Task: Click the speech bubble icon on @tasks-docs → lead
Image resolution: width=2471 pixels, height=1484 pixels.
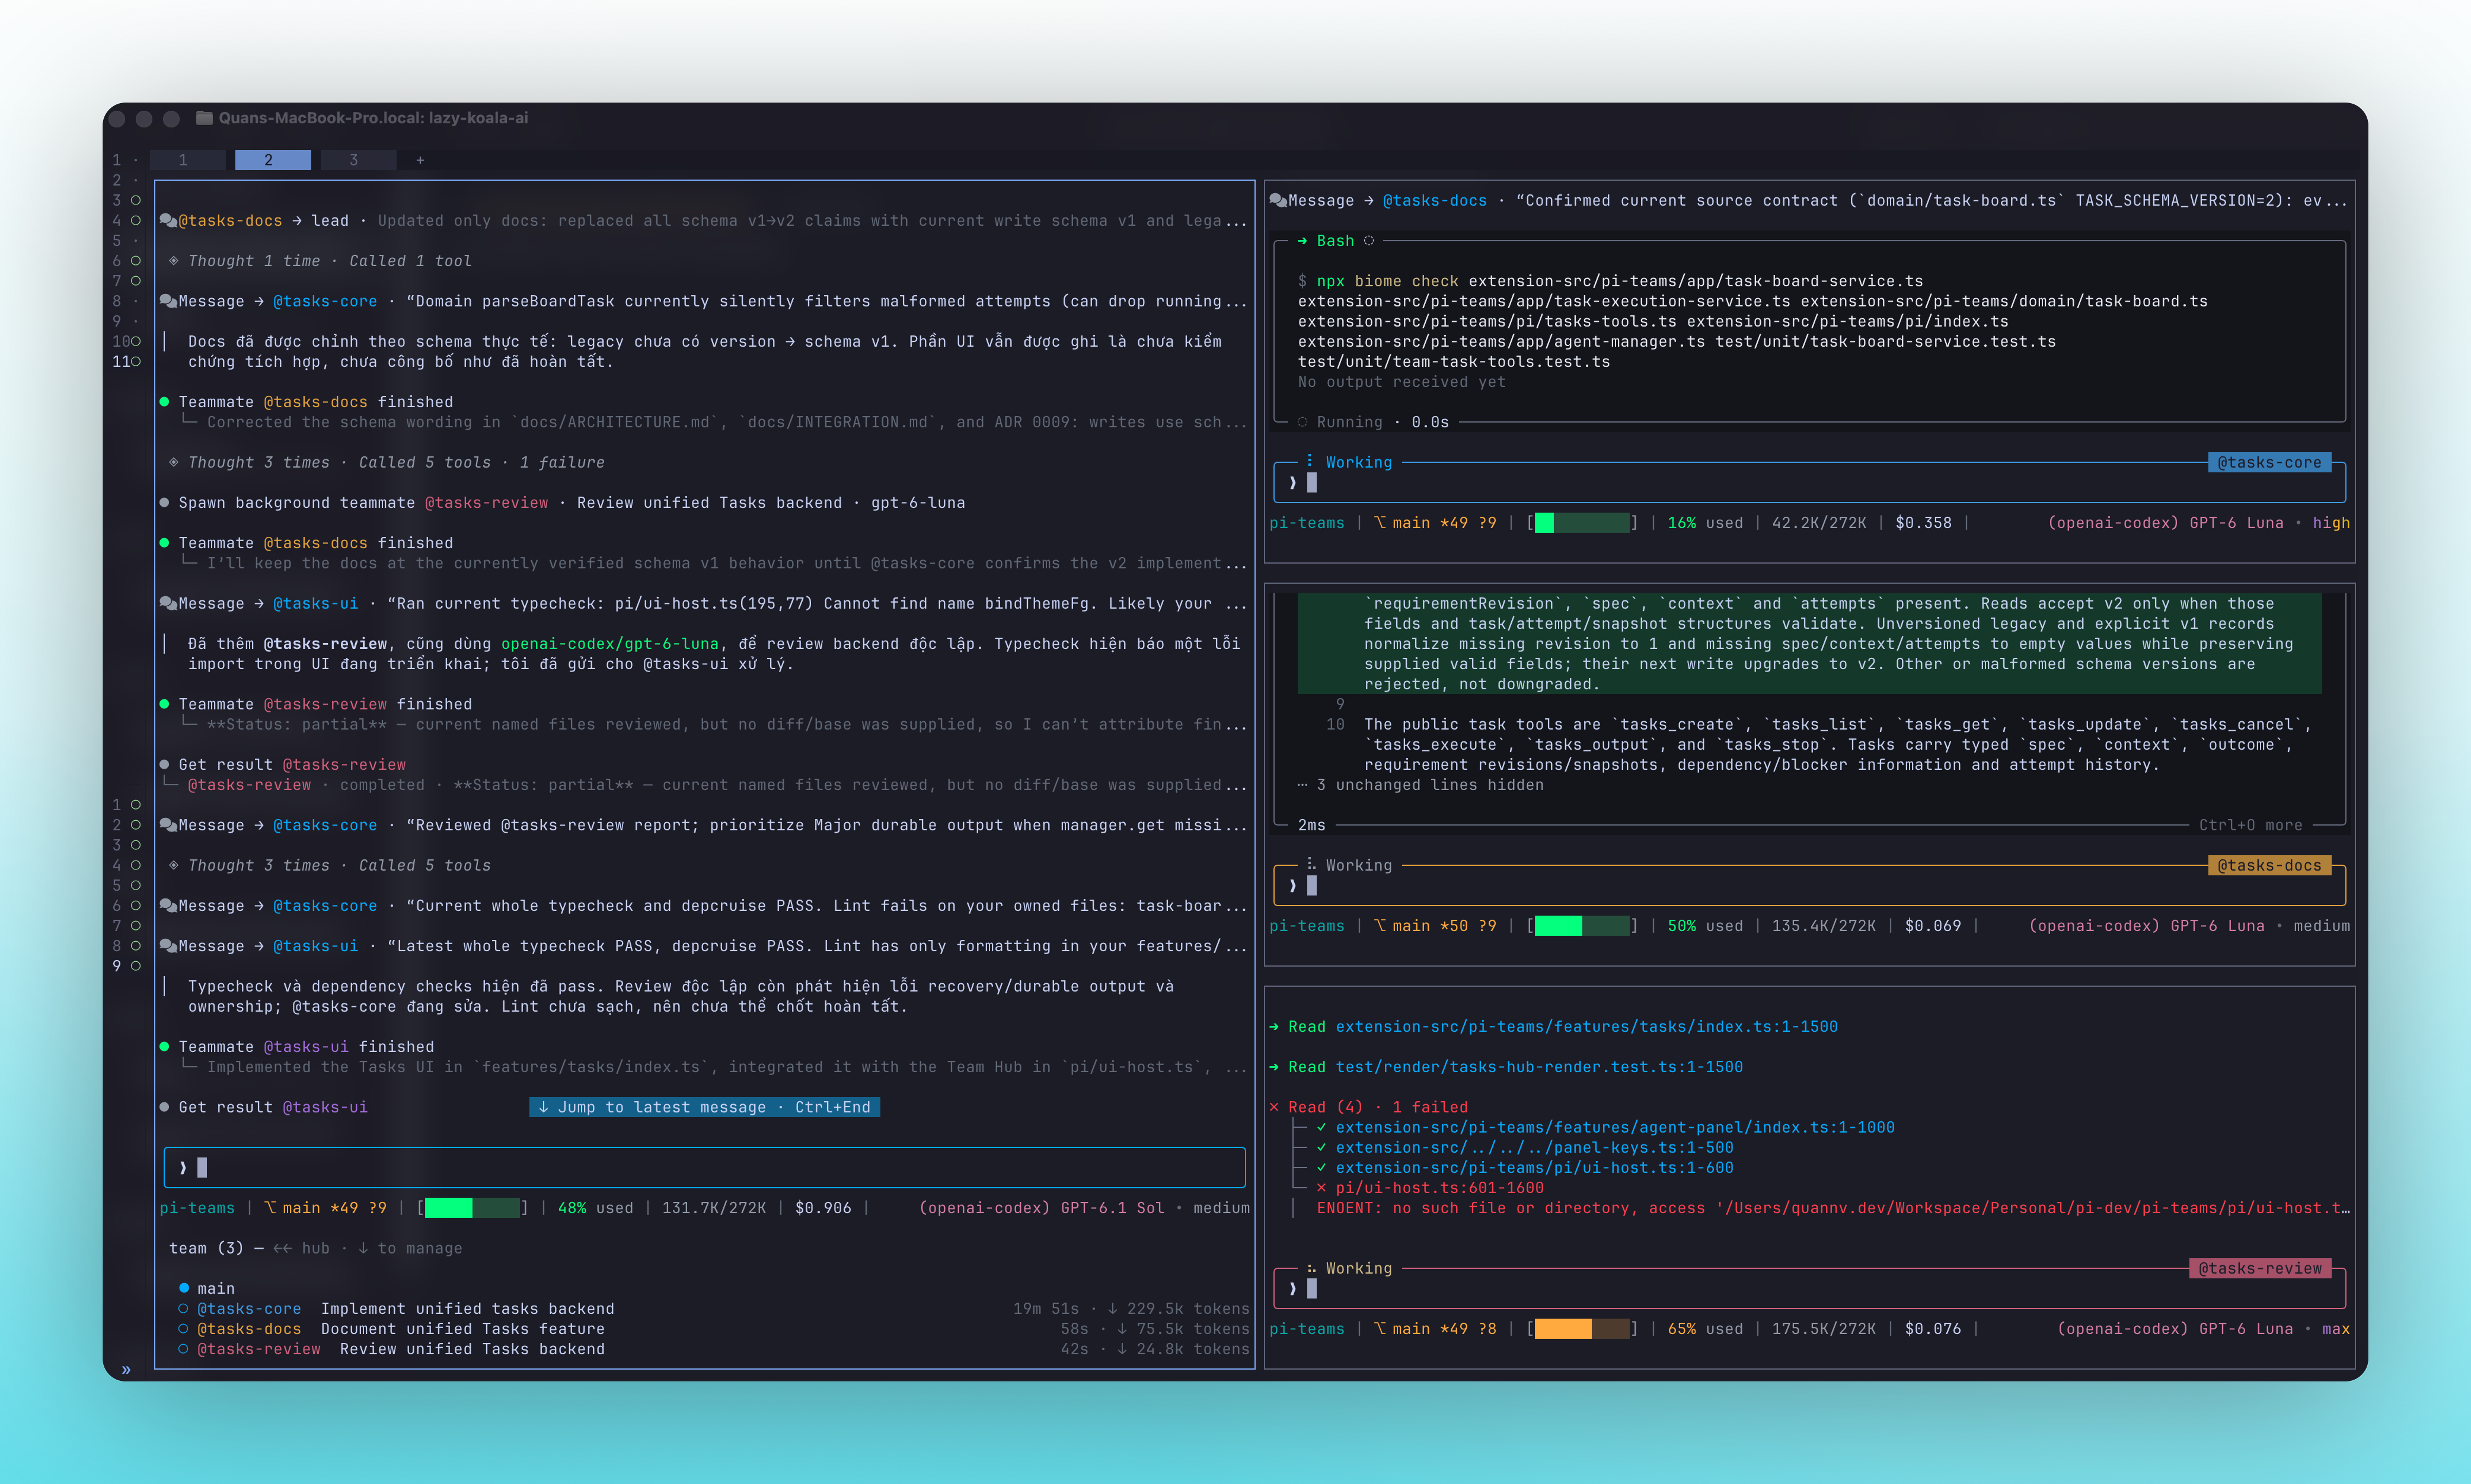Action: pos(168,221)
